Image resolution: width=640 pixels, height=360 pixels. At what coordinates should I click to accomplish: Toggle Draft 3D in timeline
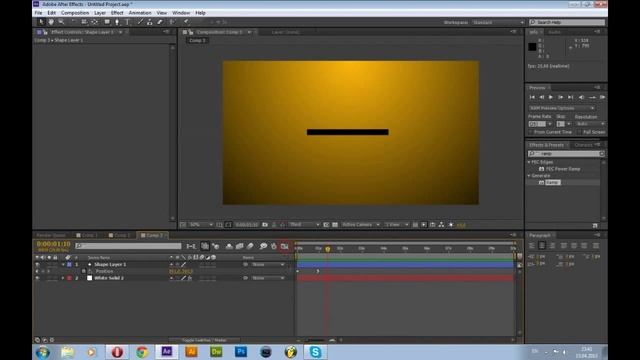pos(216,246)
